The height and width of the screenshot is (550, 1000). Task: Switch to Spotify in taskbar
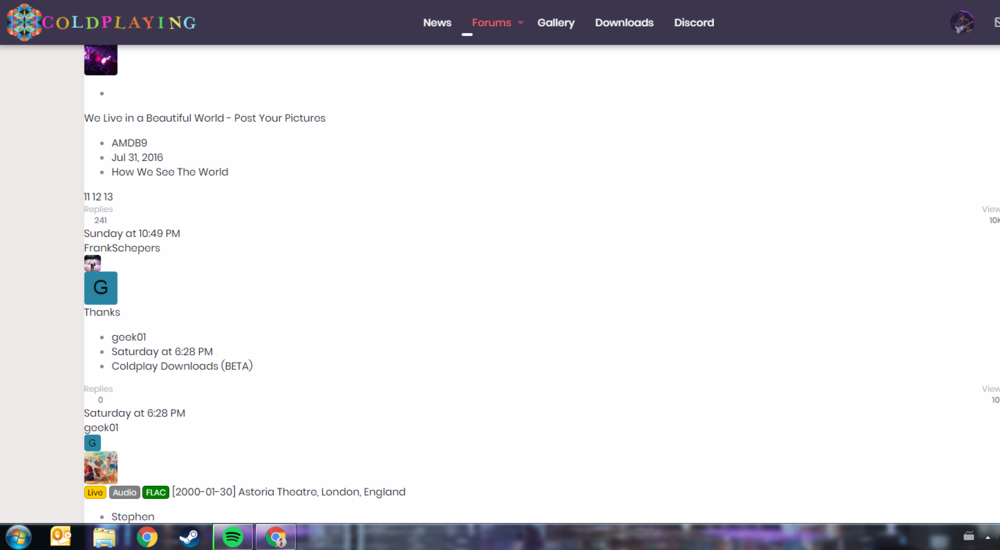point(233,537)
